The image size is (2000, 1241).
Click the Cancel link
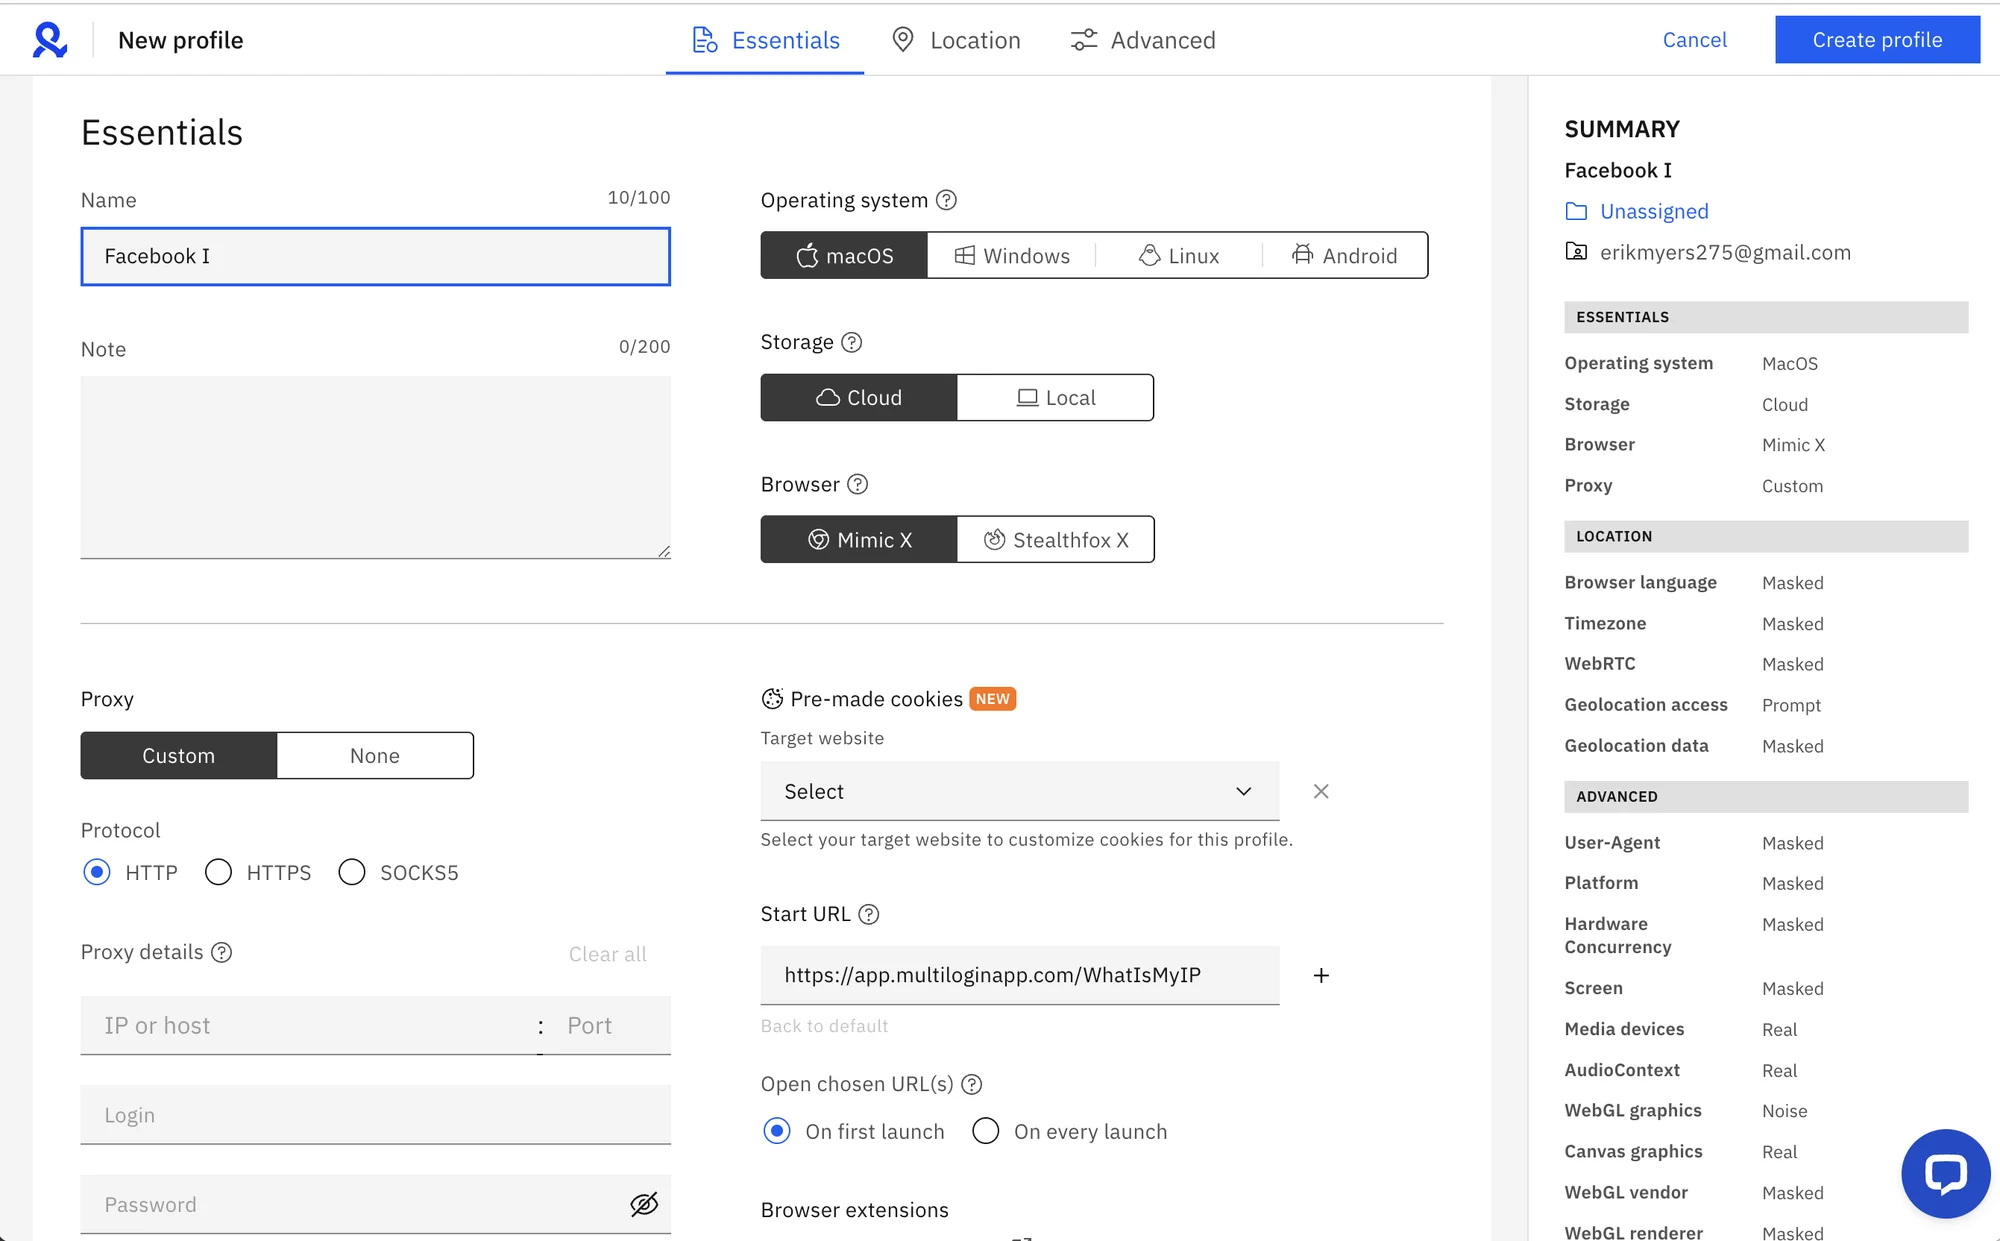click(1694, 40)
